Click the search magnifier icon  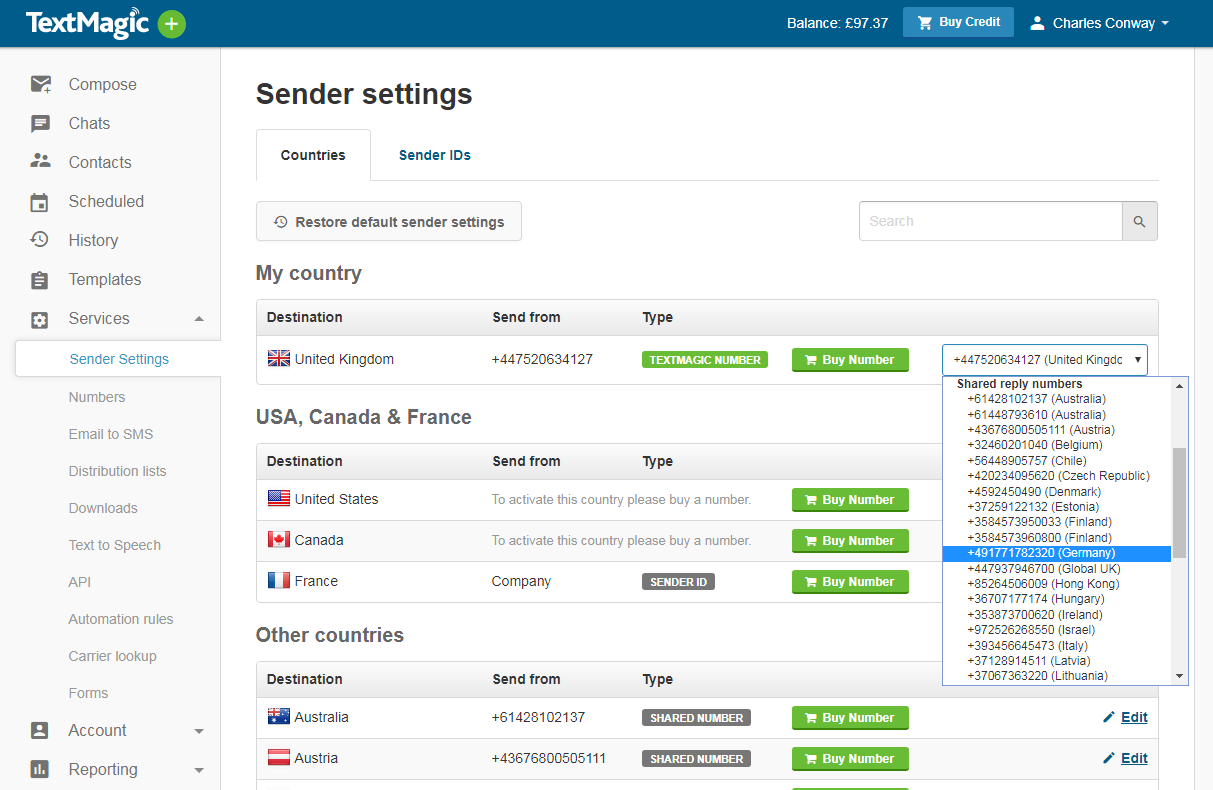pos(1139,220)
